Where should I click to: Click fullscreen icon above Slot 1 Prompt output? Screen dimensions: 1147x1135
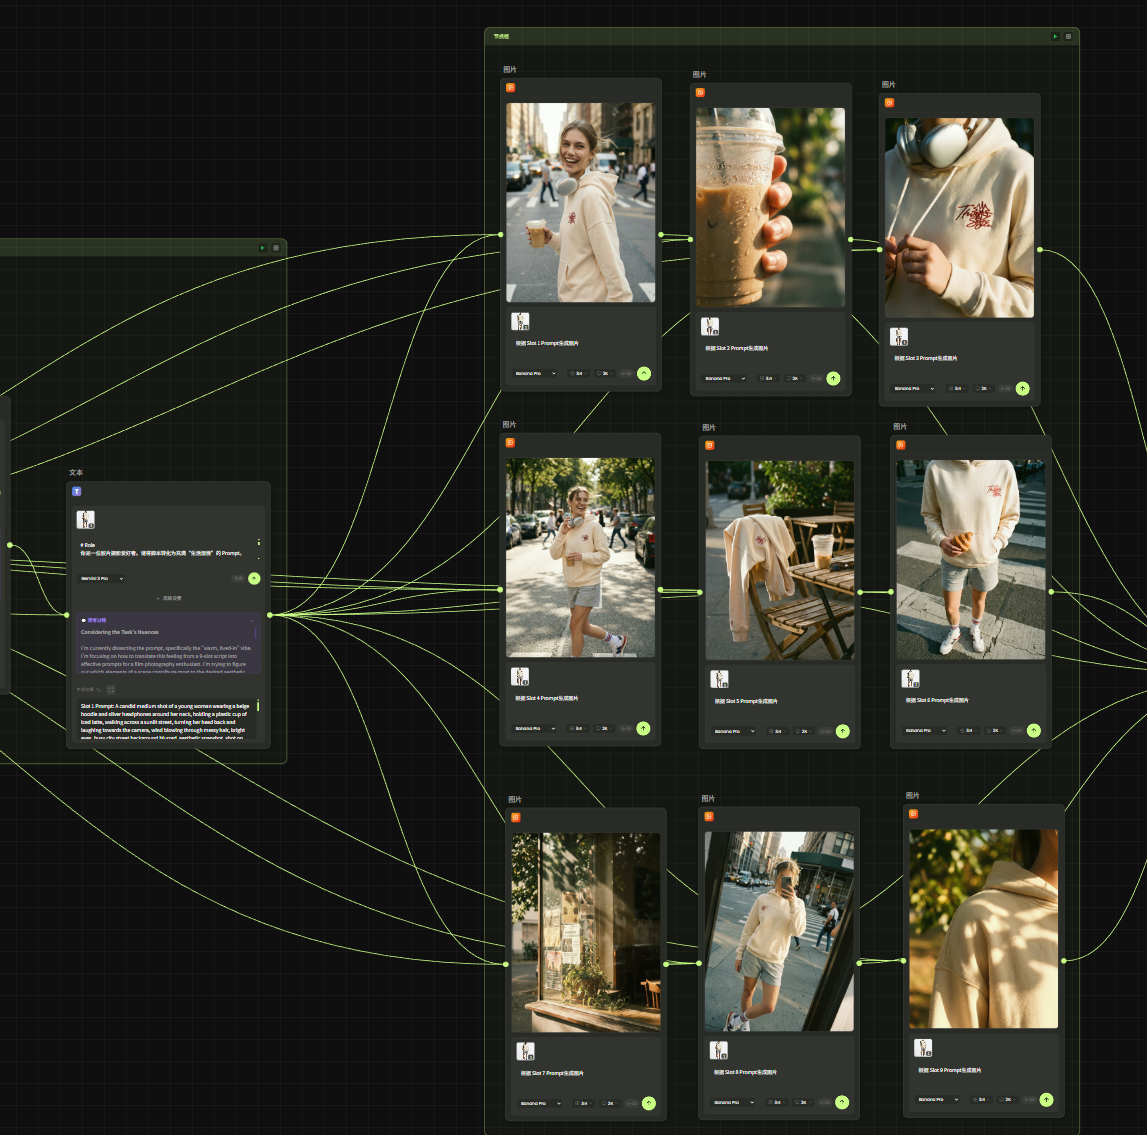(x=111, y=689)
